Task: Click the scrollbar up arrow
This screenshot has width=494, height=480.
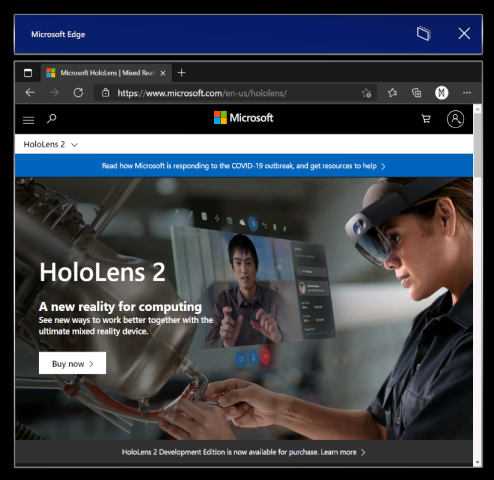Action: (x=477, y=109)
